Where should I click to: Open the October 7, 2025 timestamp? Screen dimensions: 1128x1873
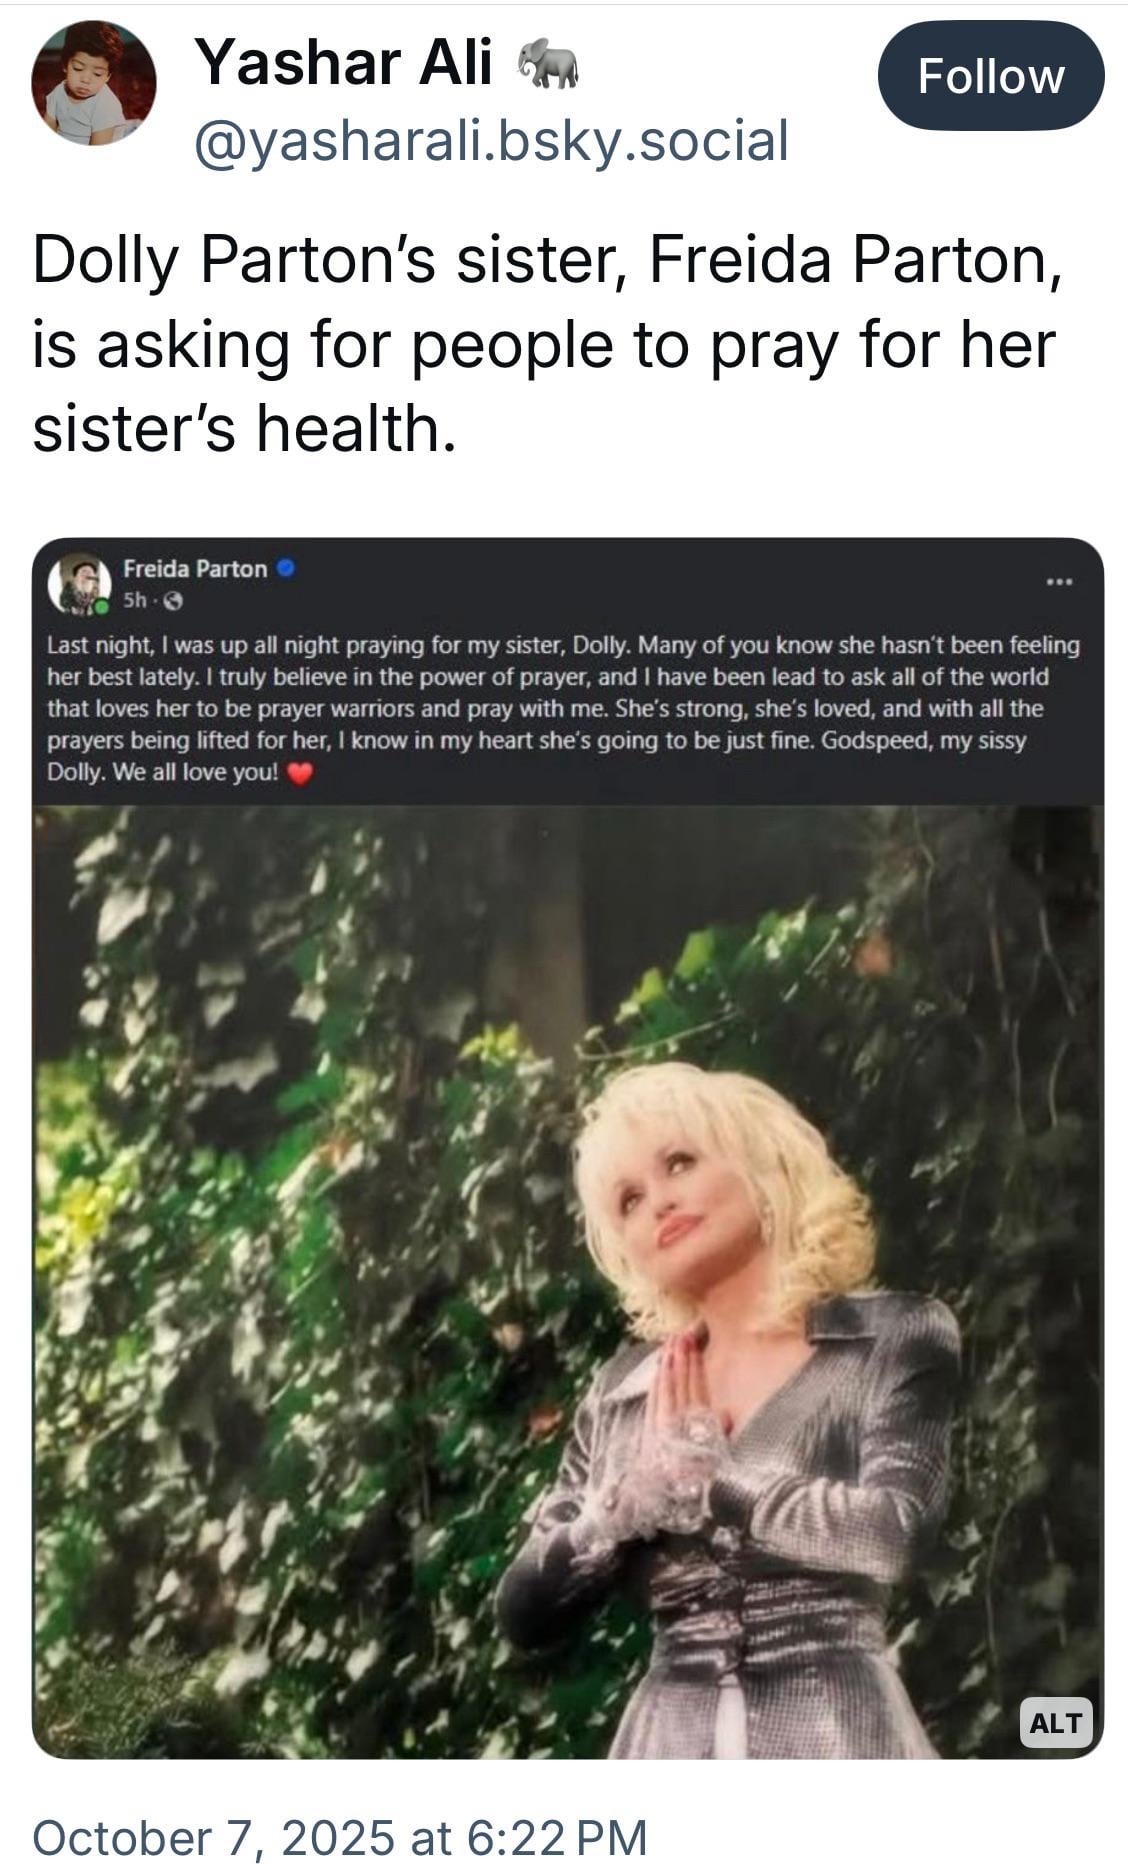pyautogui.click(x=340, y=1837)
